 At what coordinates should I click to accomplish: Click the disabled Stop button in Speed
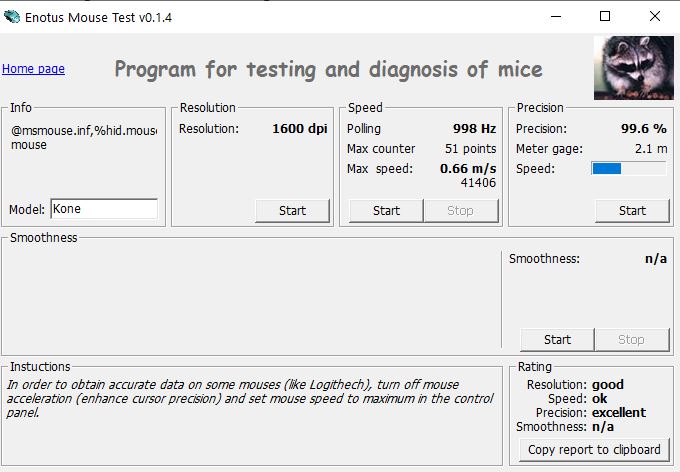click(x=460, y=211)
